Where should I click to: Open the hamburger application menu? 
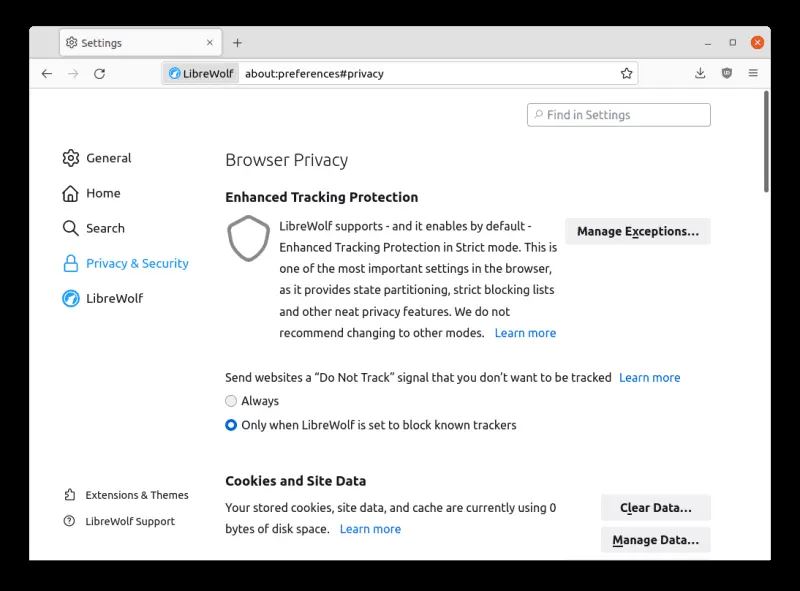(753, 73)
